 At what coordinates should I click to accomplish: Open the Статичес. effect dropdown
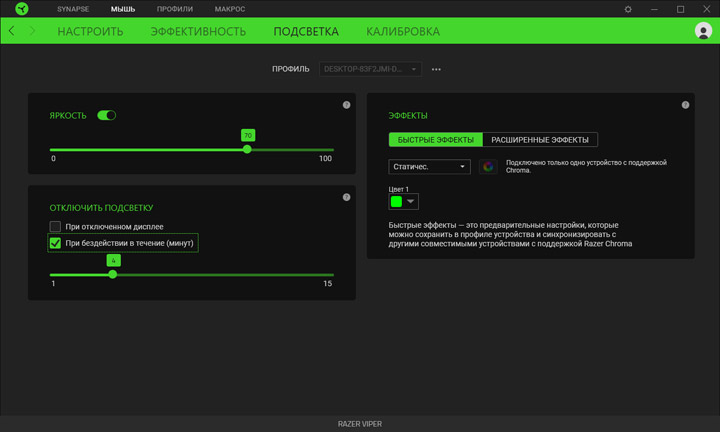[429, 167]
